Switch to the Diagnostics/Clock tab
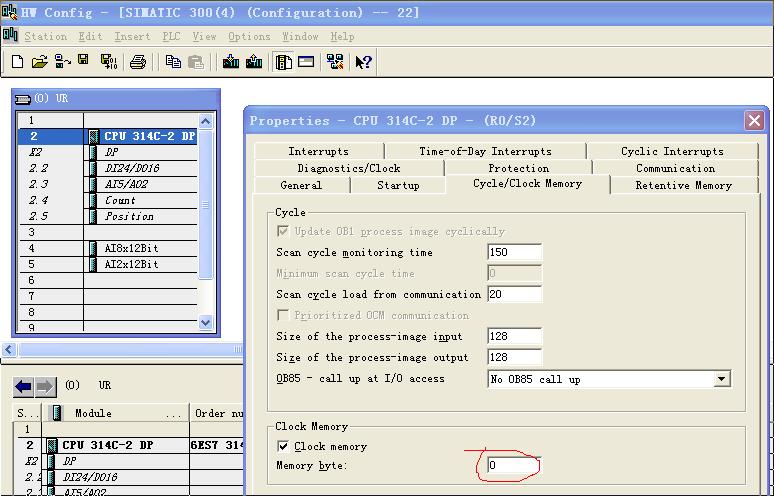This screenshot has height=496, width=774. 349,168
